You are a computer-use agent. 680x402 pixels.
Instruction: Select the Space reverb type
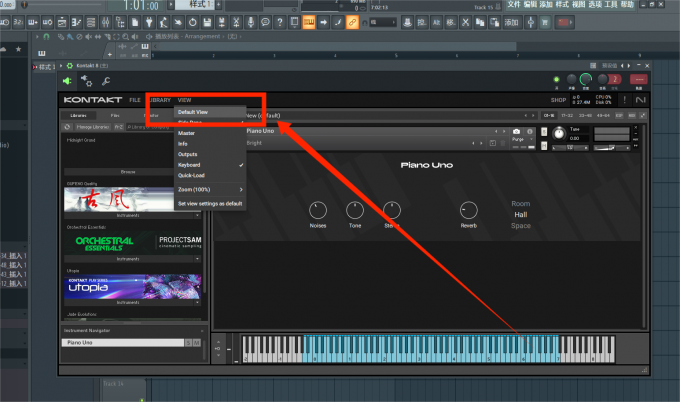(x=520, y=226)
